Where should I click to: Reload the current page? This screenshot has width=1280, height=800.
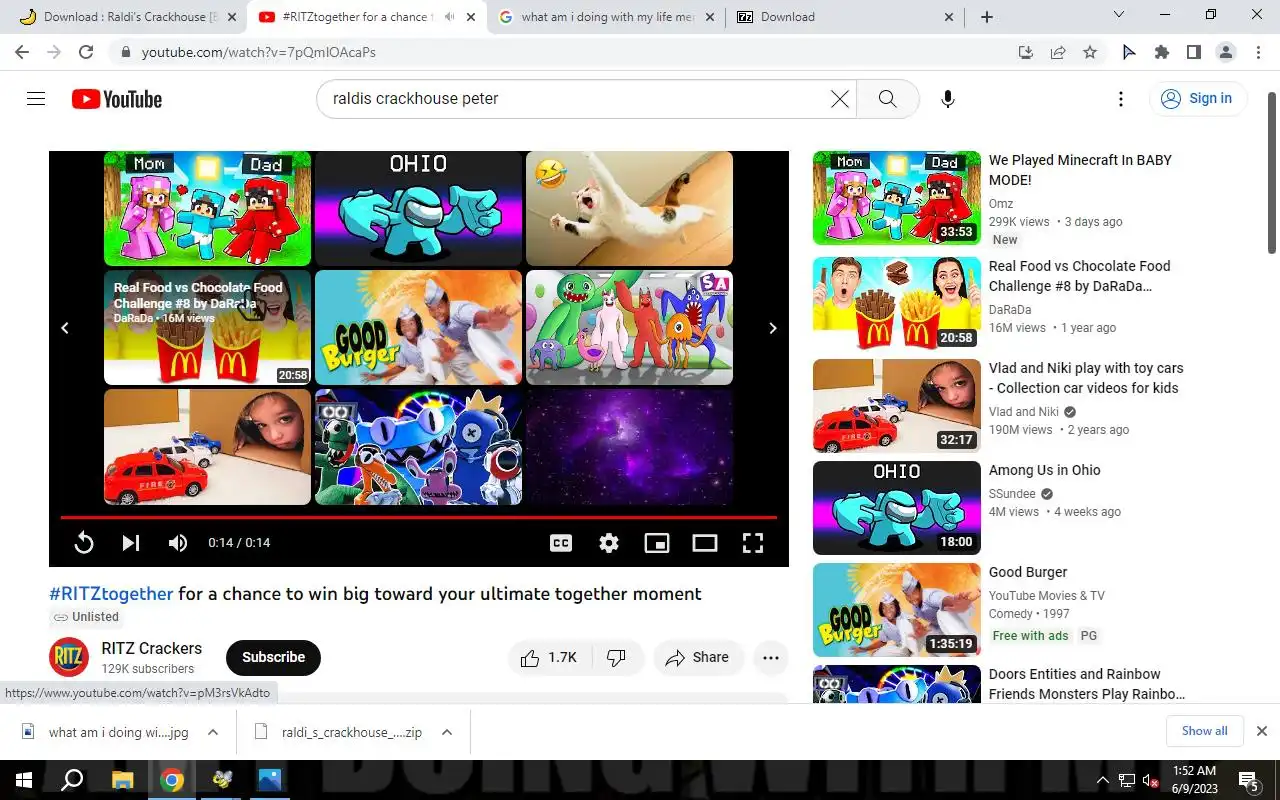(x=86, y=52)
